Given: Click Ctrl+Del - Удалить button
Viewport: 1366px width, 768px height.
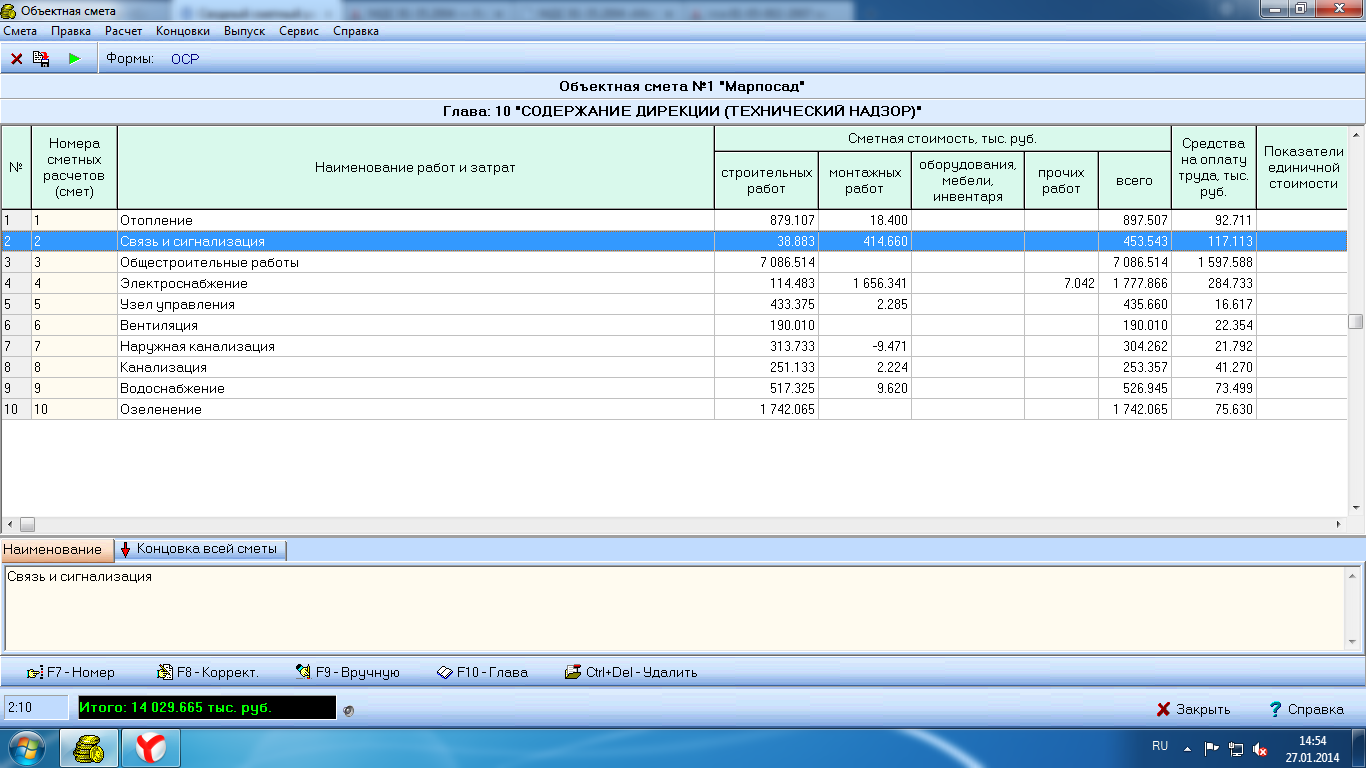Looking at the screenshot, I should click(631, 672).
